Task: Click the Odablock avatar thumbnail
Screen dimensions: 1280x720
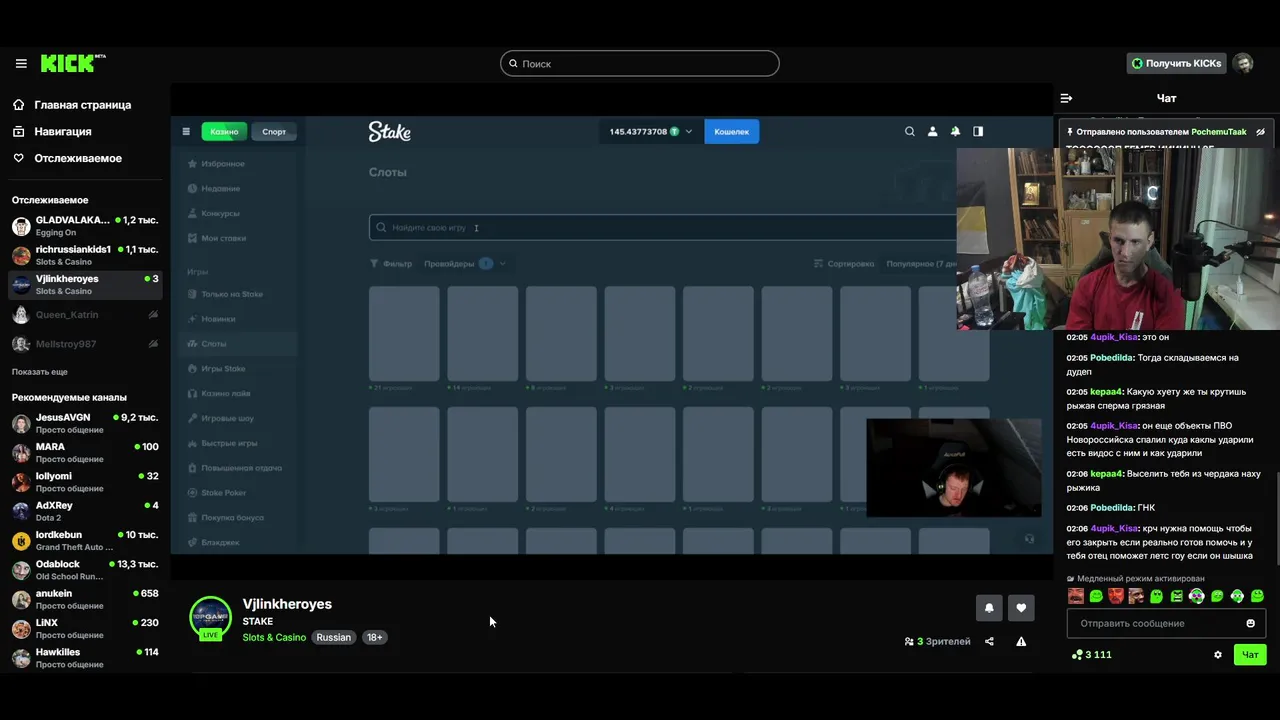Action: 21,571
